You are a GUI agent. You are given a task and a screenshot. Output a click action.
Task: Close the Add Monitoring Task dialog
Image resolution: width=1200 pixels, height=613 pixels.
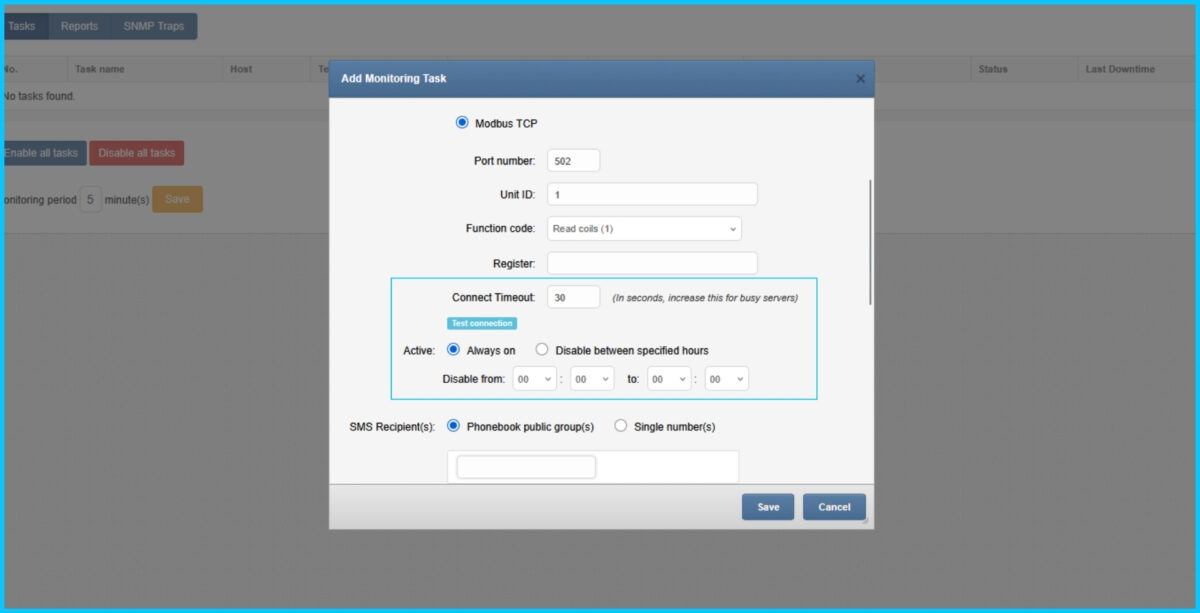(860, 79)
